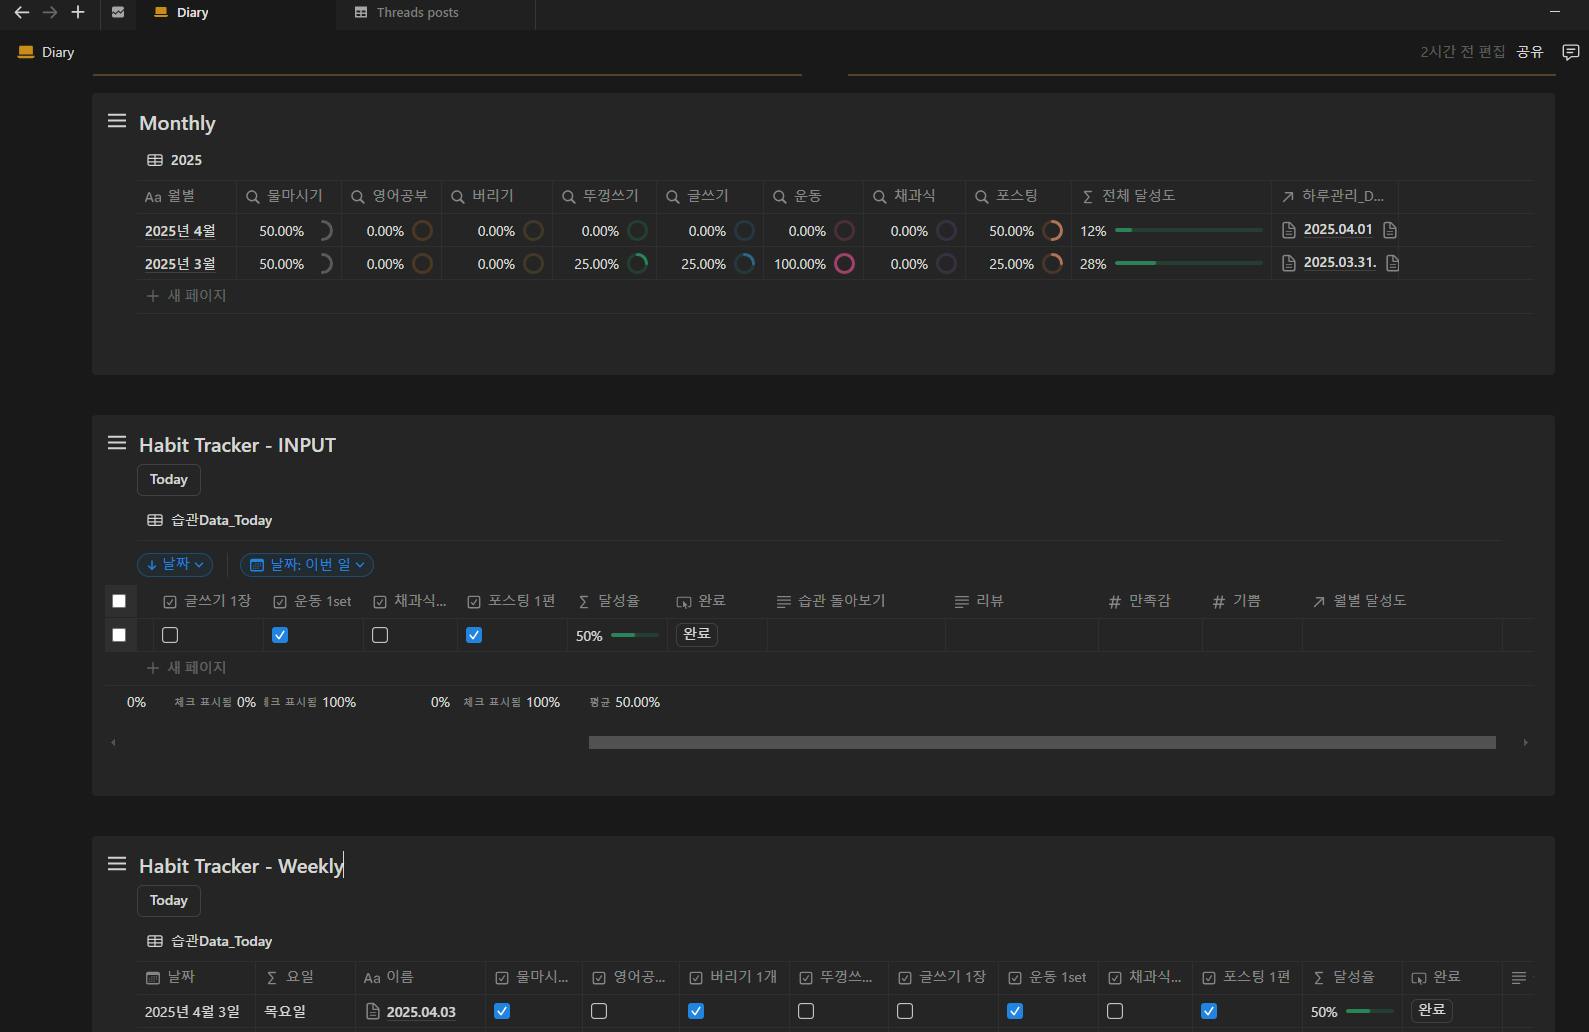Select the Diary tab
The width and height of the screenshot is (1589, 1032).
(192, 13)
